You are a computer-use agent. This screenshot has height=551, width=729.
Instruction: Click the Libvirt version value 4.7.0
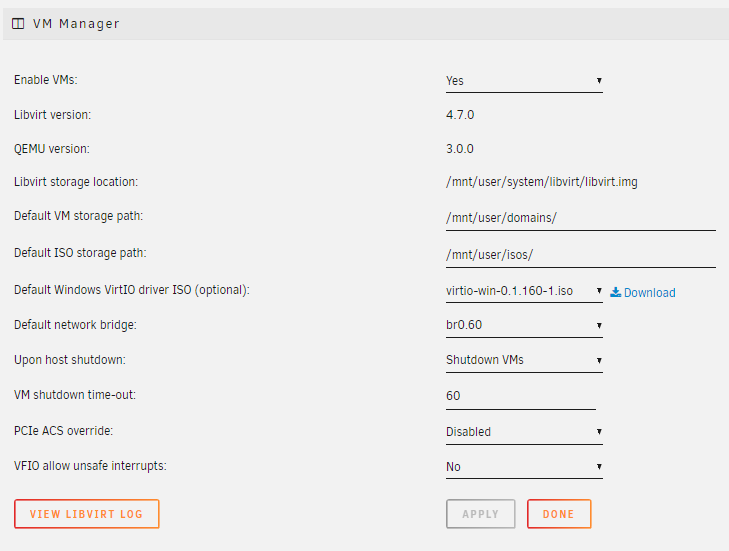click(460, 115)
